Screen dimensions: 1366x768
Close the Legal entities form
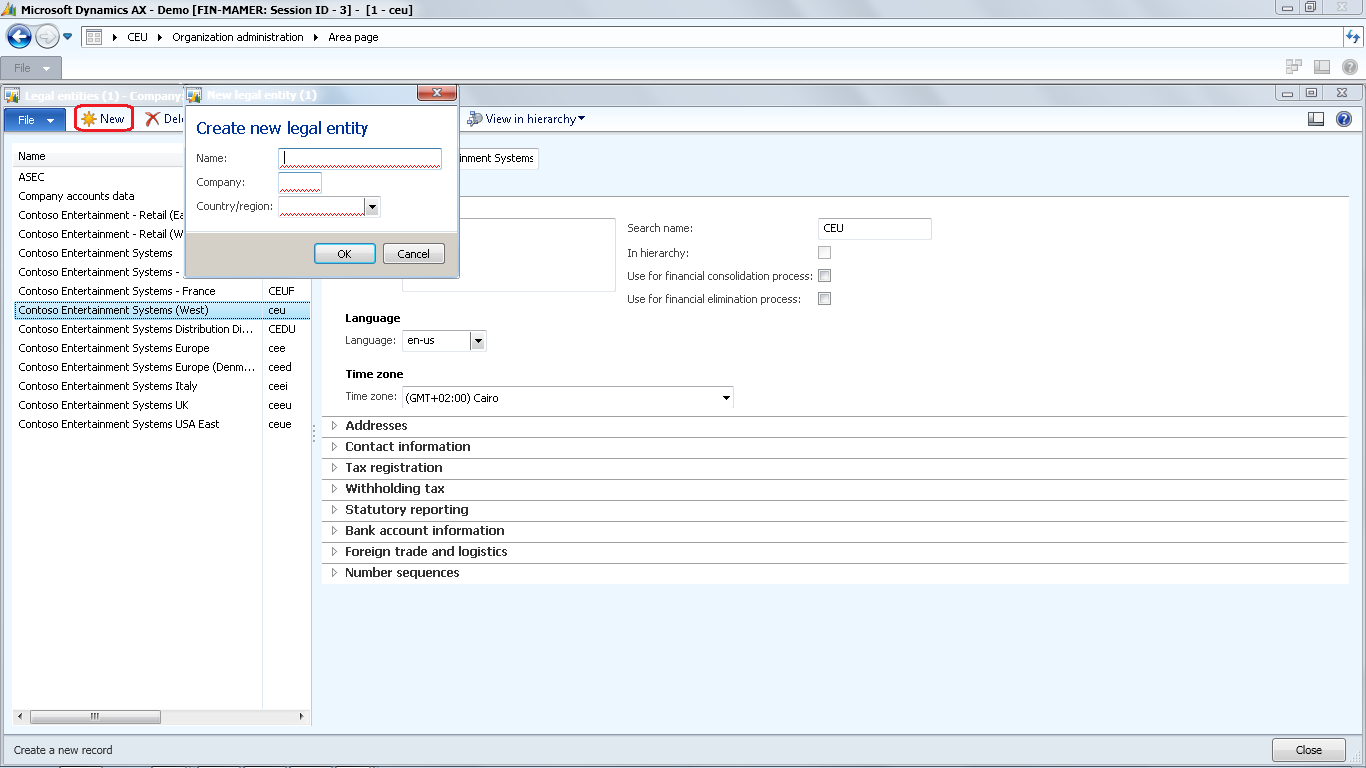(1309, 750)
